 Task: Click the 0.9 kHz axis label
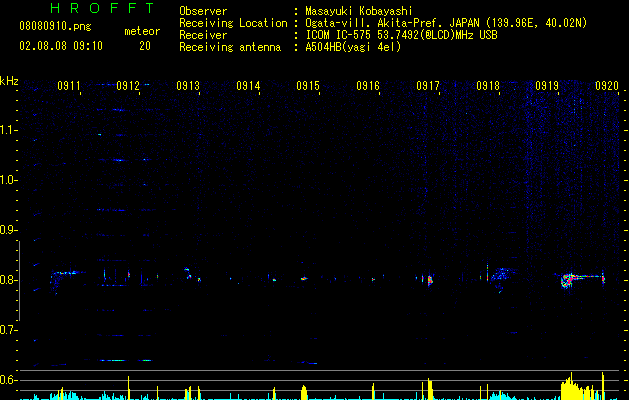point(8,230)
